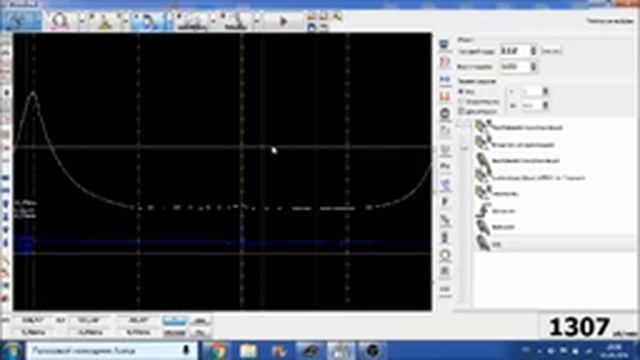Toggle the checkbox below the radio buttons
Viewport: 640px width, 360px height.
[x=461, y=111]
